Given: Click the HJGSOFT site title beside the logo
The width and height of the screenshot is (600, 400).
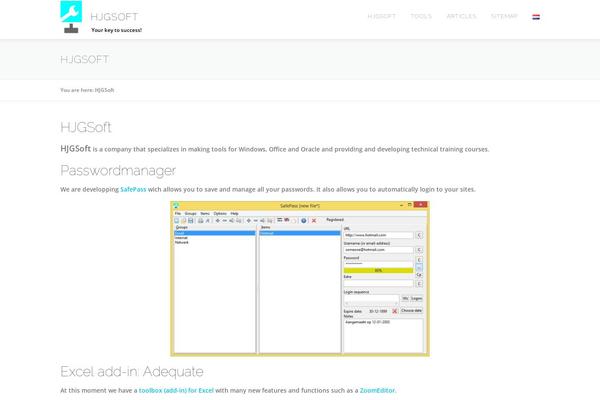Looking at the screenshot, I should (x=114, y=17).
